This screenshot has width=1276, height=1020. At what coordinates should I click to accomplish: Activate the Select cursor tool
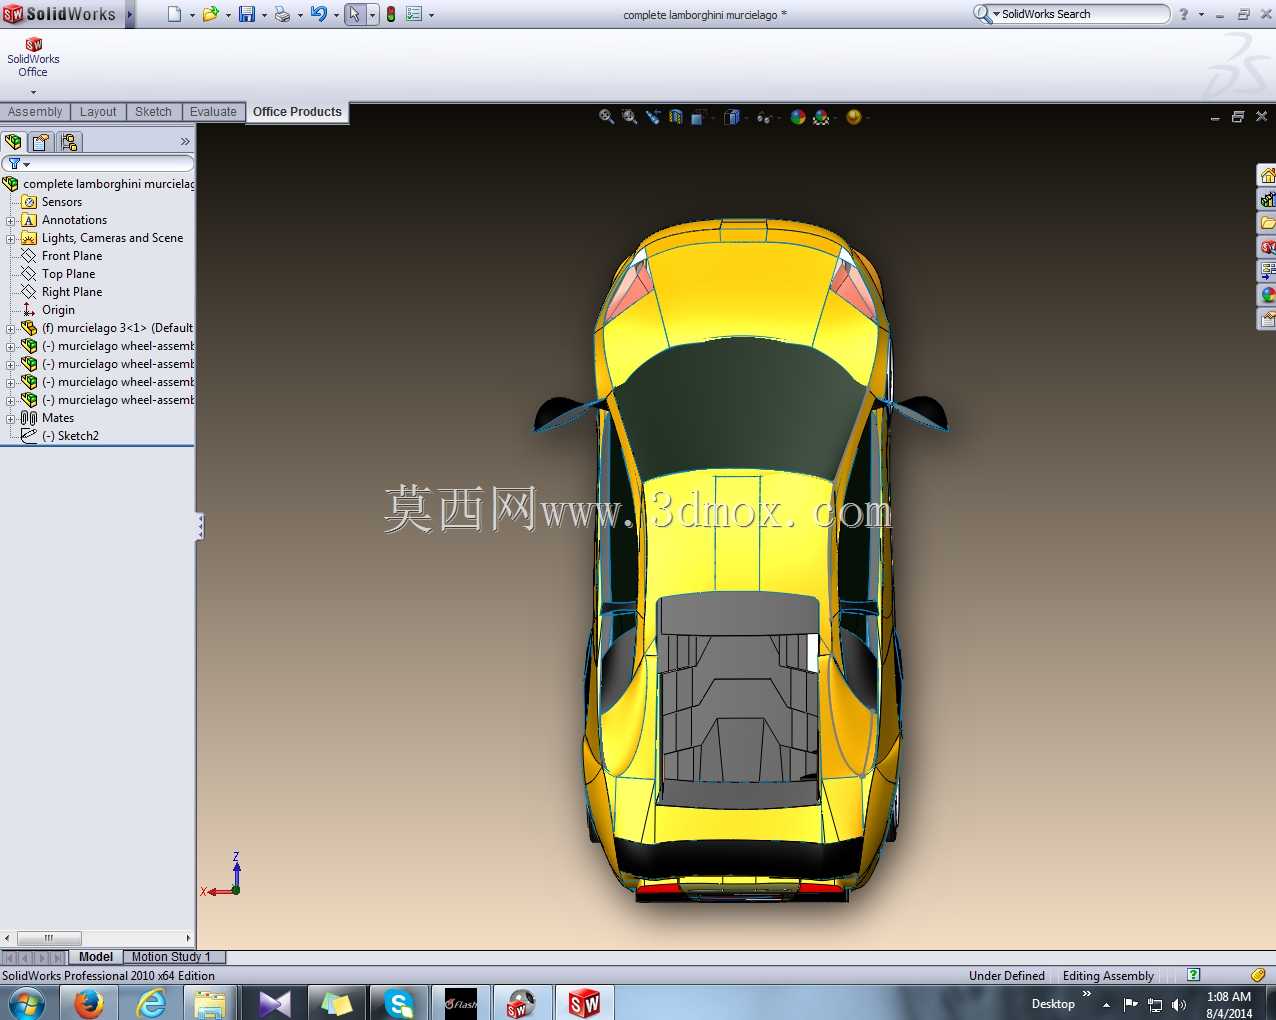[x=354, y=14]
